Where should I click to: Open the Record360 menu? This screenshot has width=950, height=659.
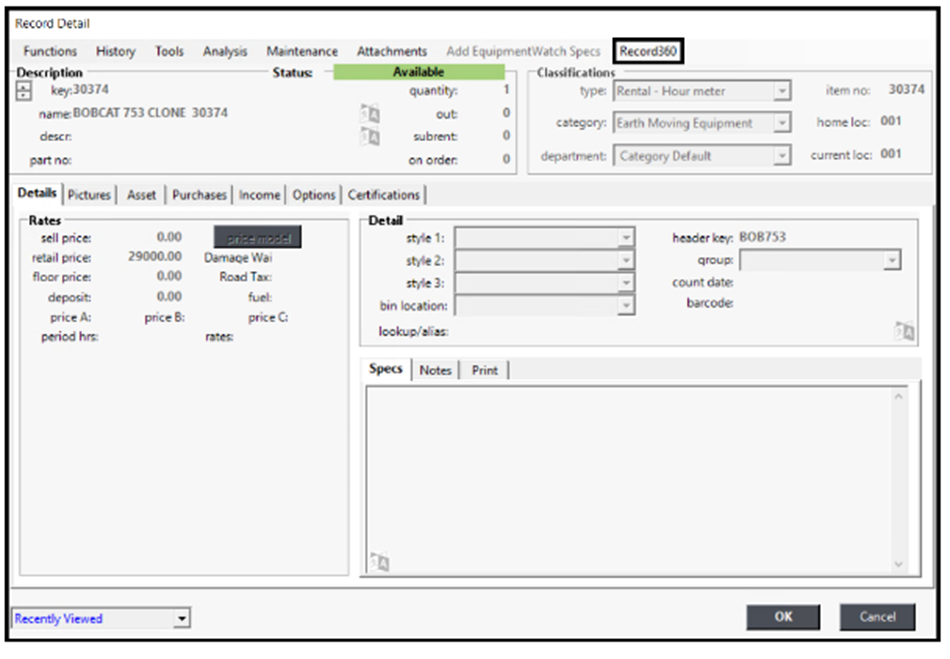(648, 51)
